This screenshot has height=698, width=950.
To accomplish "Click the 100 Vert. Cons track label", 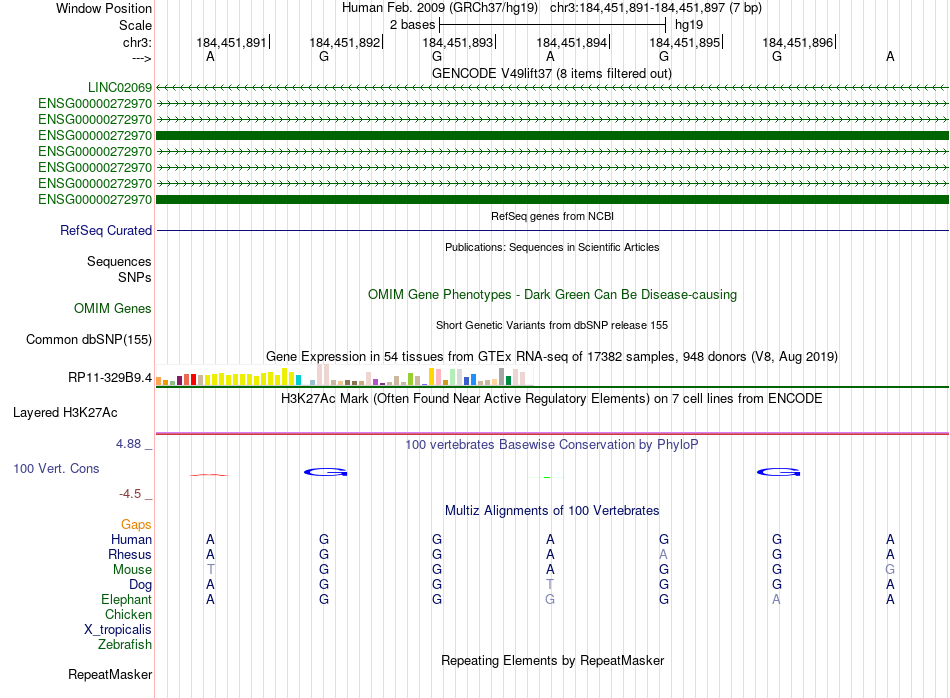I will click(56, 468).
